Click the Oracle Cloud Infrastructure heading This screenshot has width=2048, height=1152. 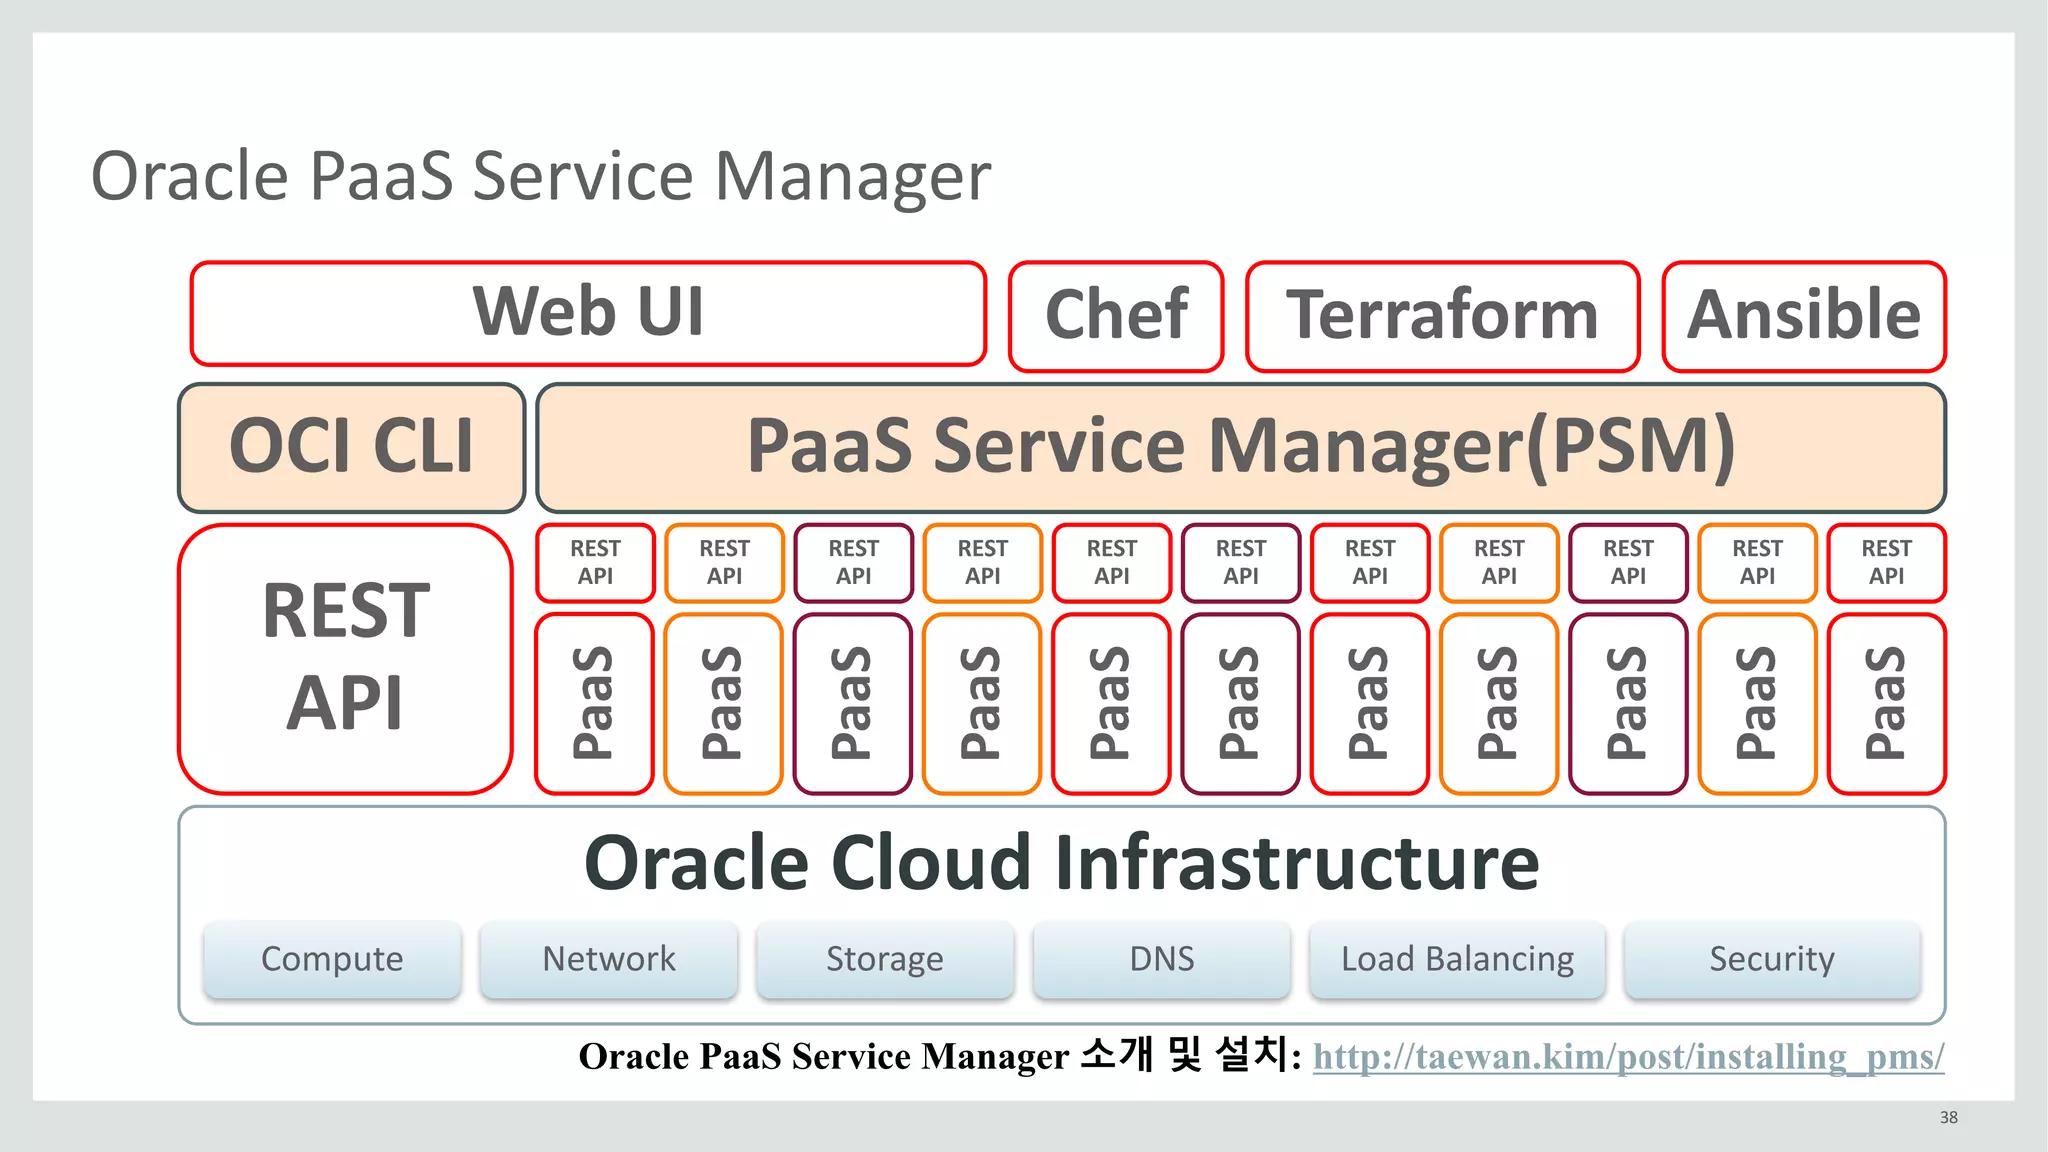click(1061, 863)
